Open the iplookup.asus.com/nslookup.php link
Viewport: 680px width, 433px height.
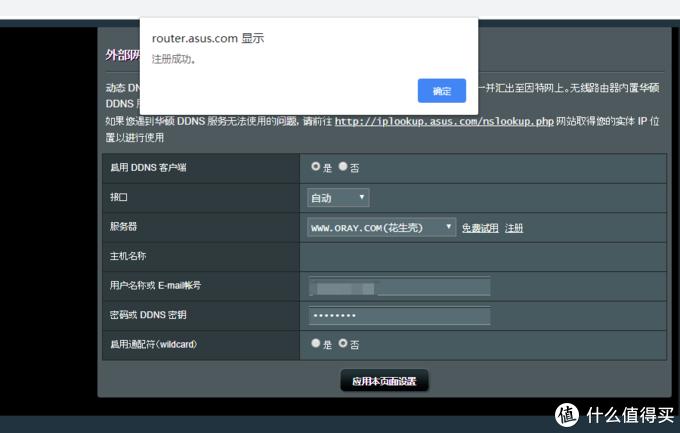[444, 121]
